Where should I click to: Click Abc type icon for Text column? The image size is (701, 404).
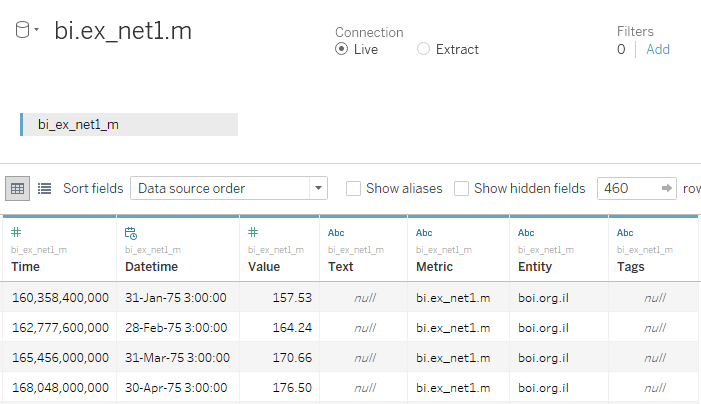(336, 233)
